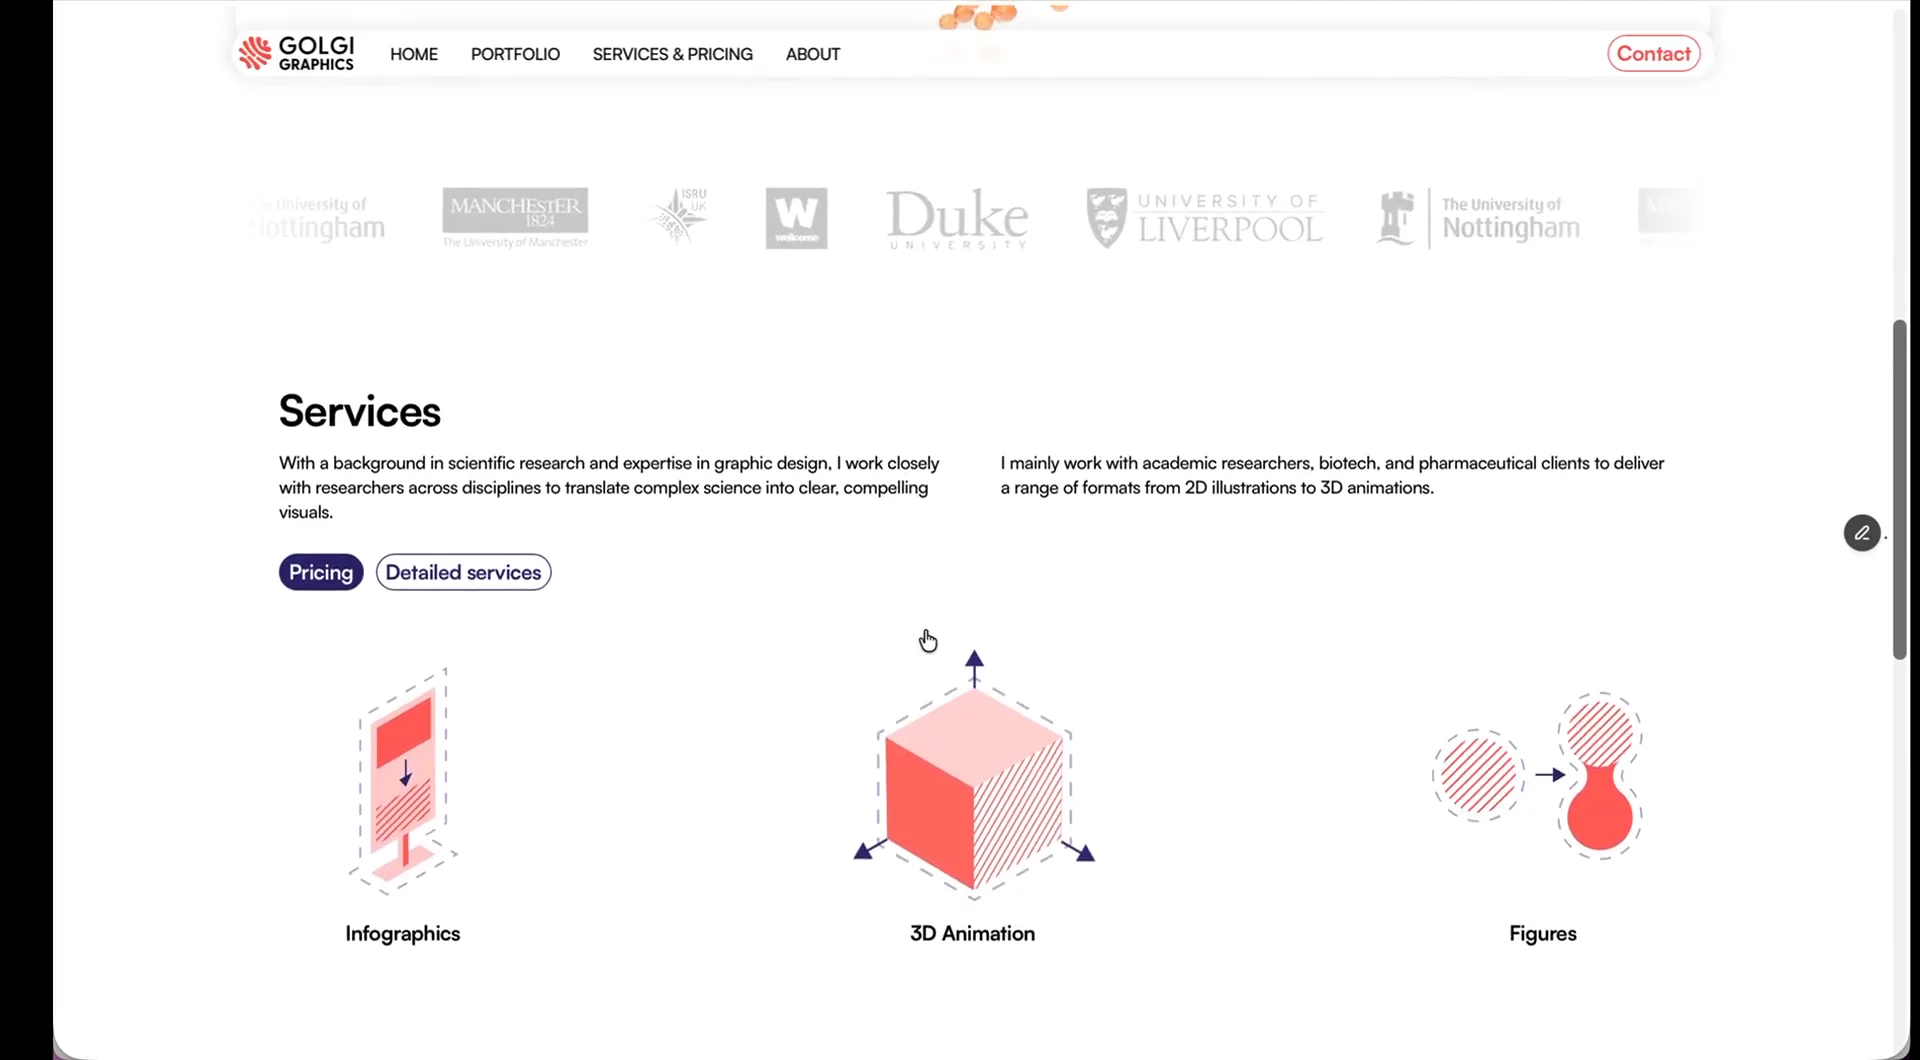Click the Pricing pill button
Viewport: 1920px width, 1060px height.
[x=321, y=572]
